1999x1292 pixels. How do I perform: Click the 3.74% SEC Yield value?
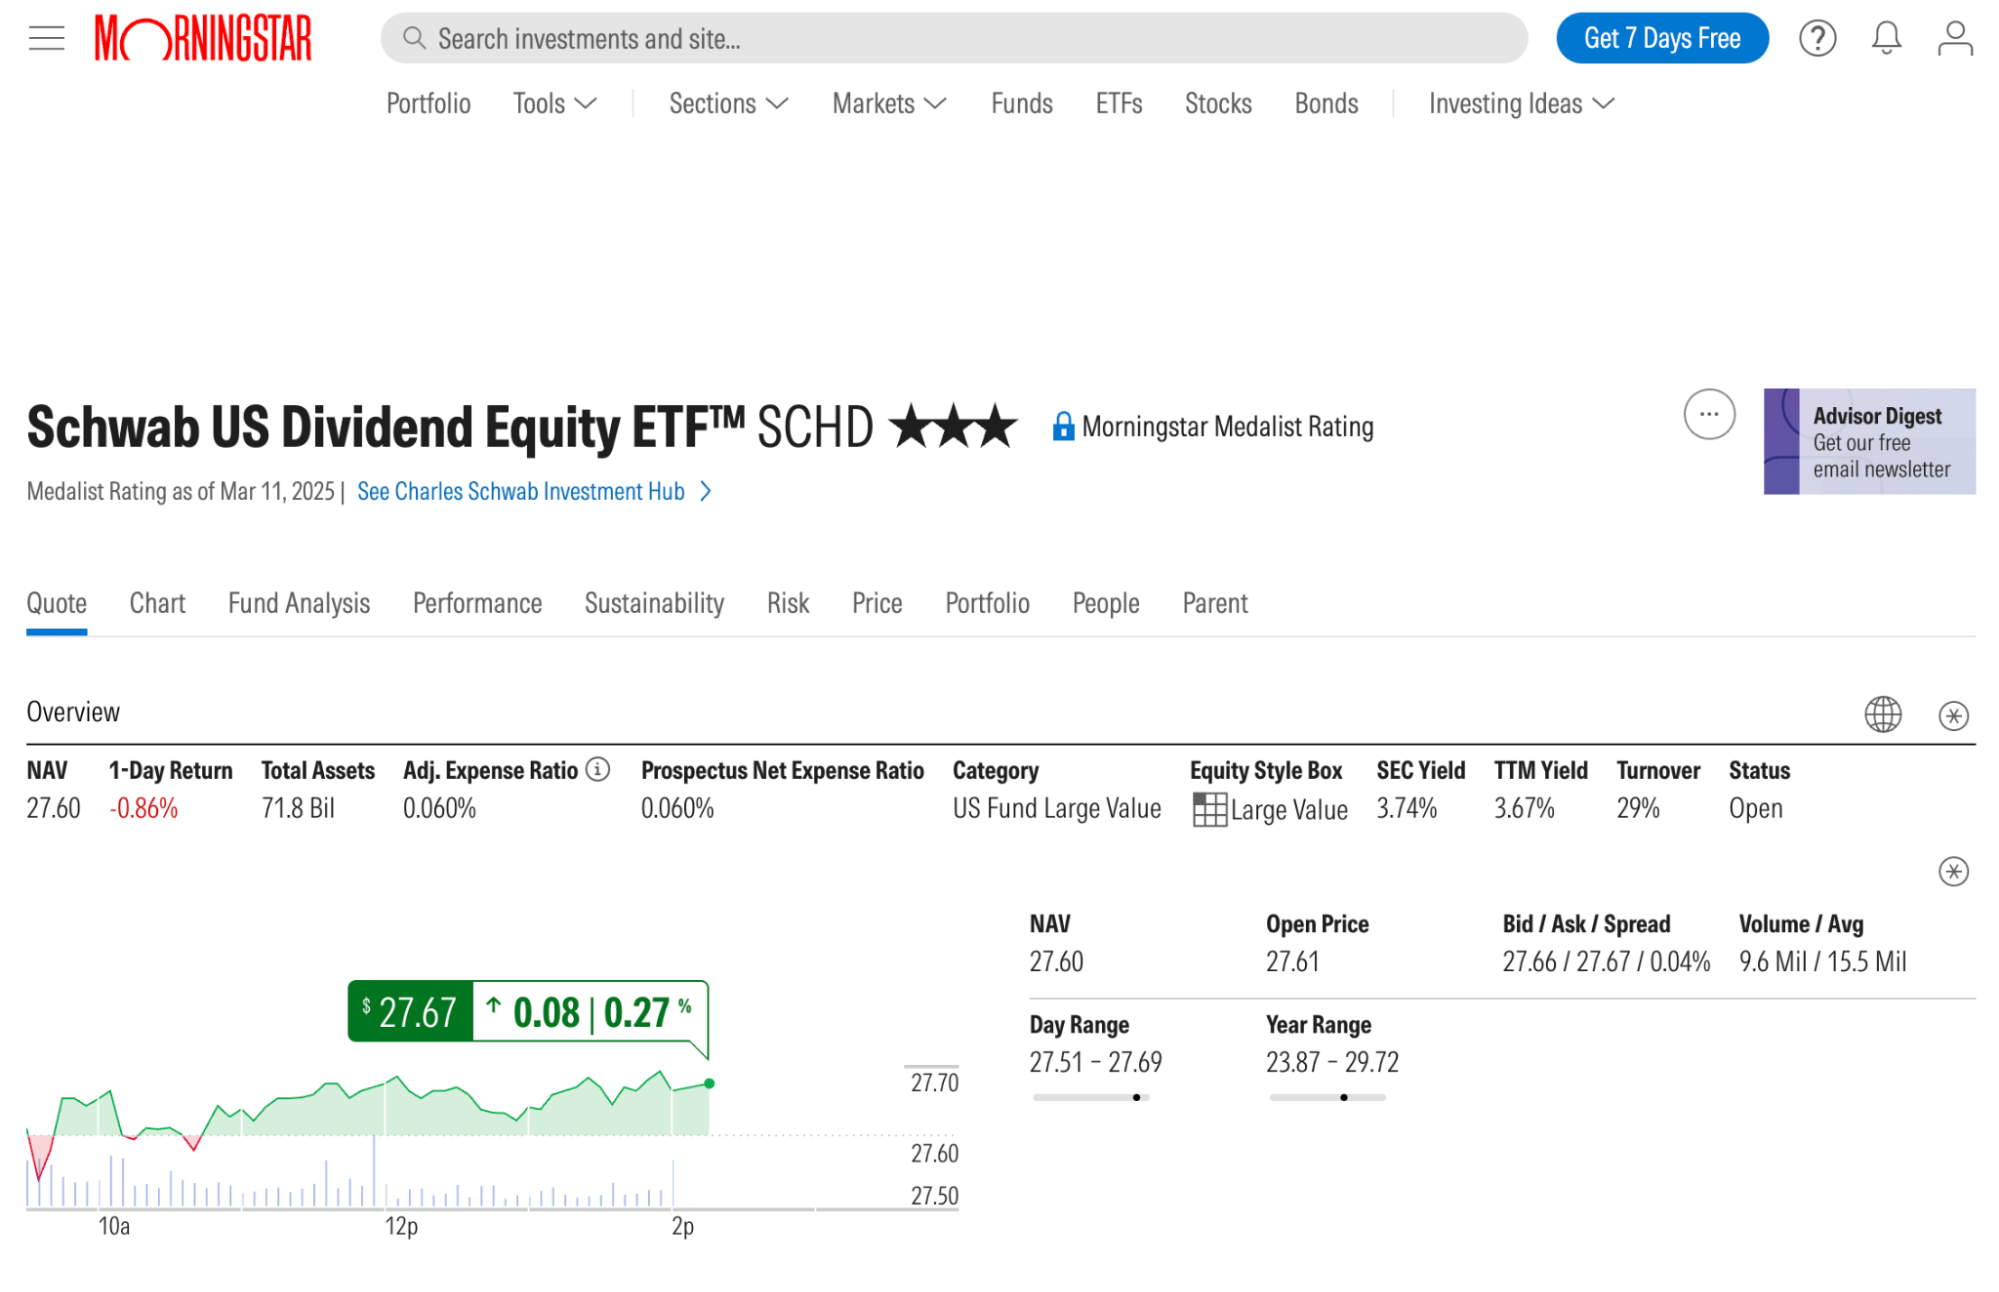point(1406,808)
